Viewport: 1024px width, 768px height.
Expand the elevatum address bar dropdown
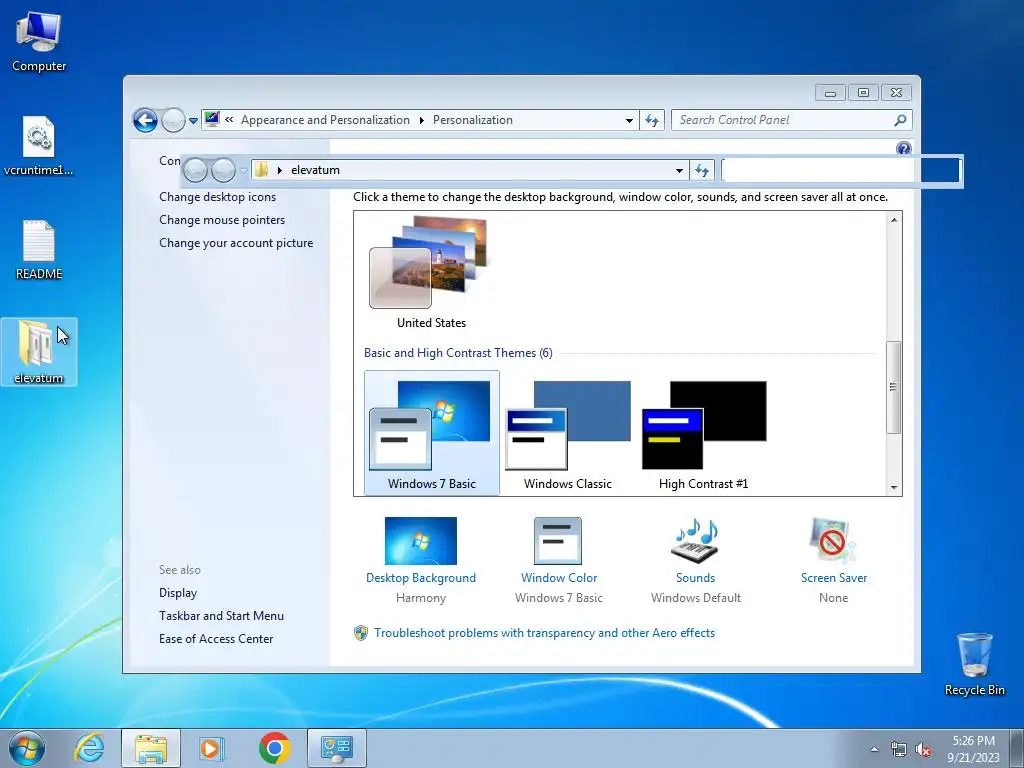click(679, 170)
